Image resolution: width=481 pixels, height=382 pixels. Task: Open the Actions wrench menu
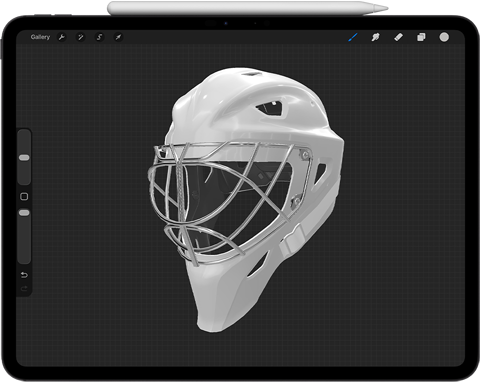(61, 37)
